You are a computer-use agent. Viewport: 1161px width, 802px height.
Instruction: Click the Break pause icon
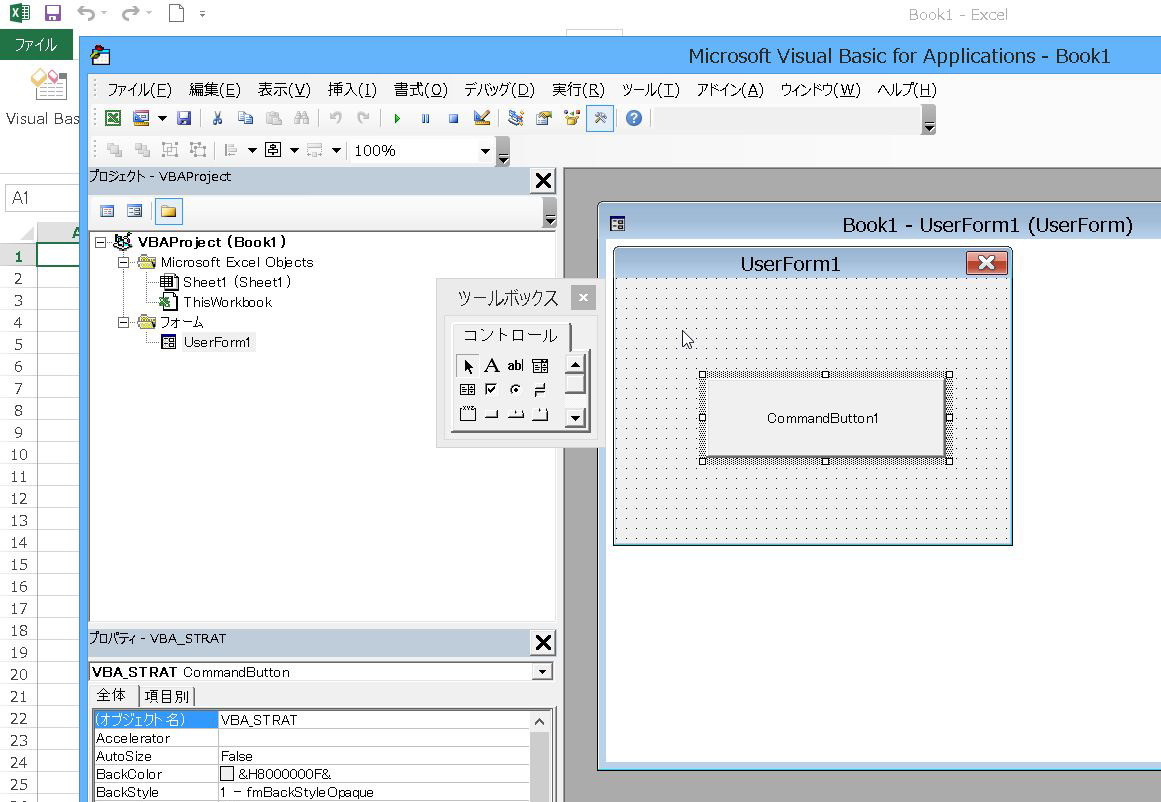click(425, 118)
